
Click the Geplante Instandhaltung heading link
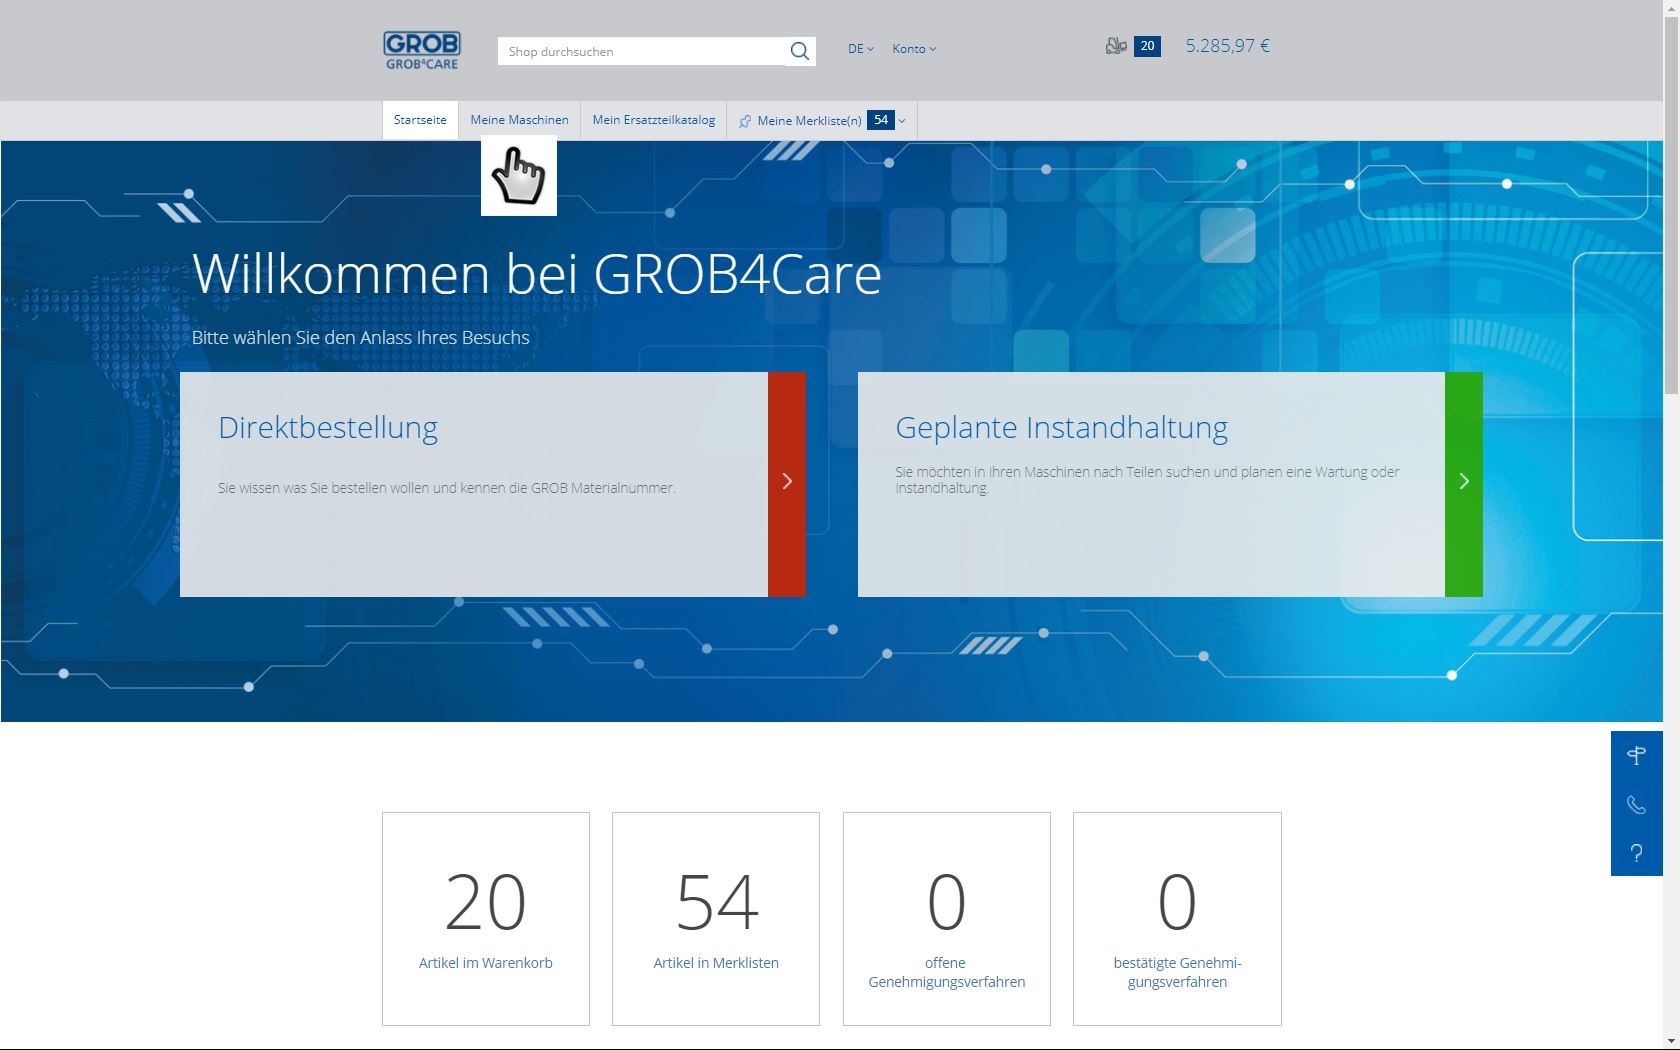(1061, 427)
